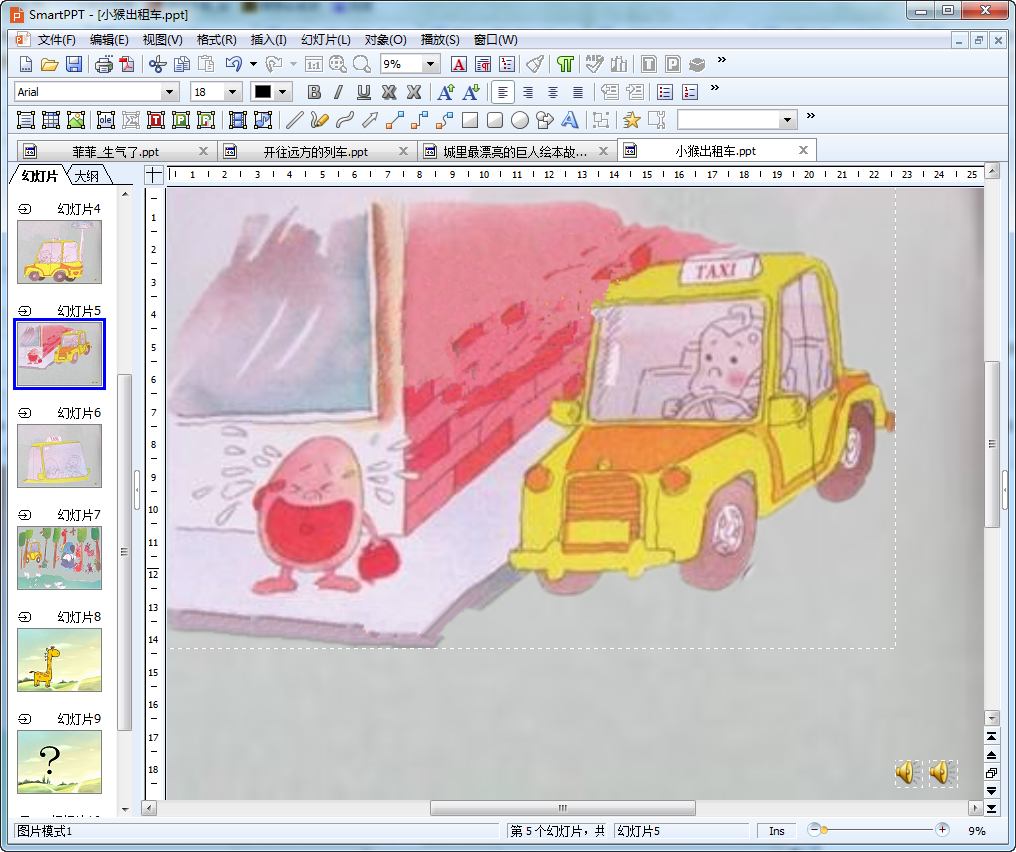Click the yellow star animation icon
The width and height of the screenshot is (1016, 852).
coord(631,120)
